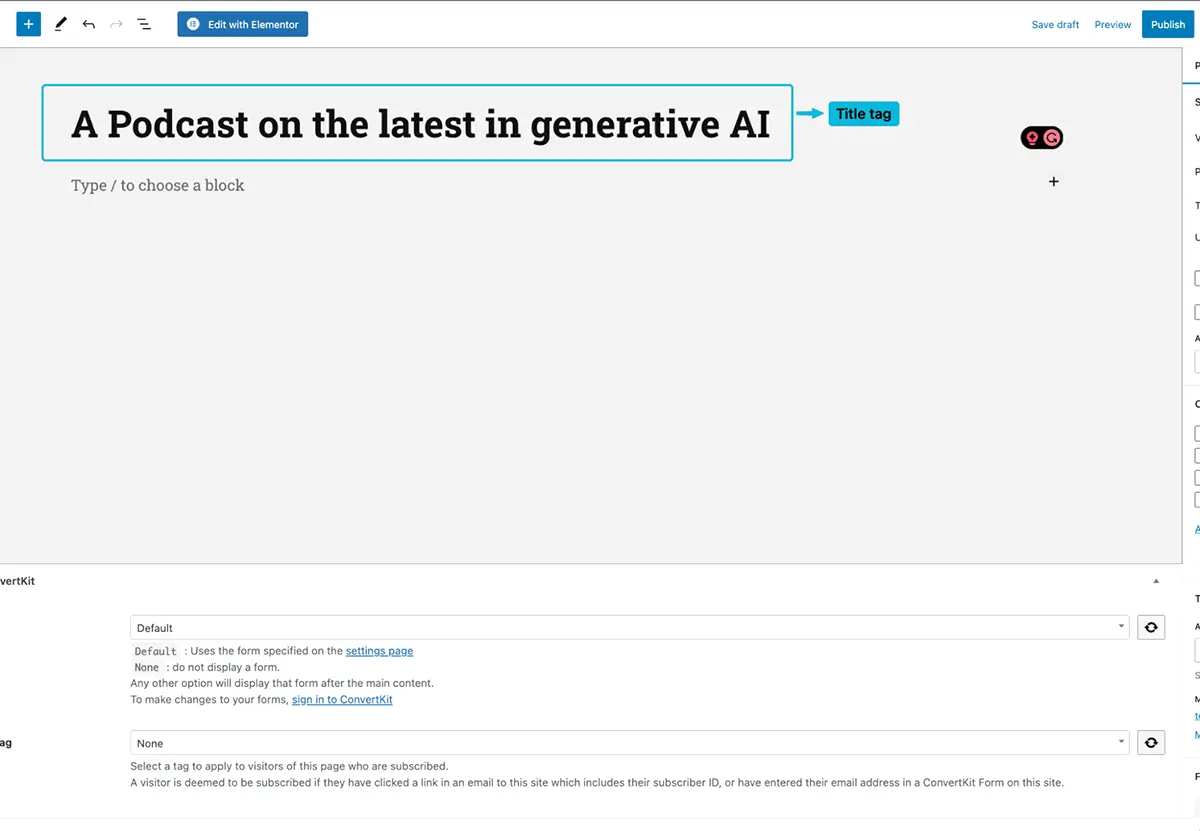The width and height of the screenshot is (1200, 831).
Task: Select the editing Tools pencil icon
Action: click(x=60, y=23)
